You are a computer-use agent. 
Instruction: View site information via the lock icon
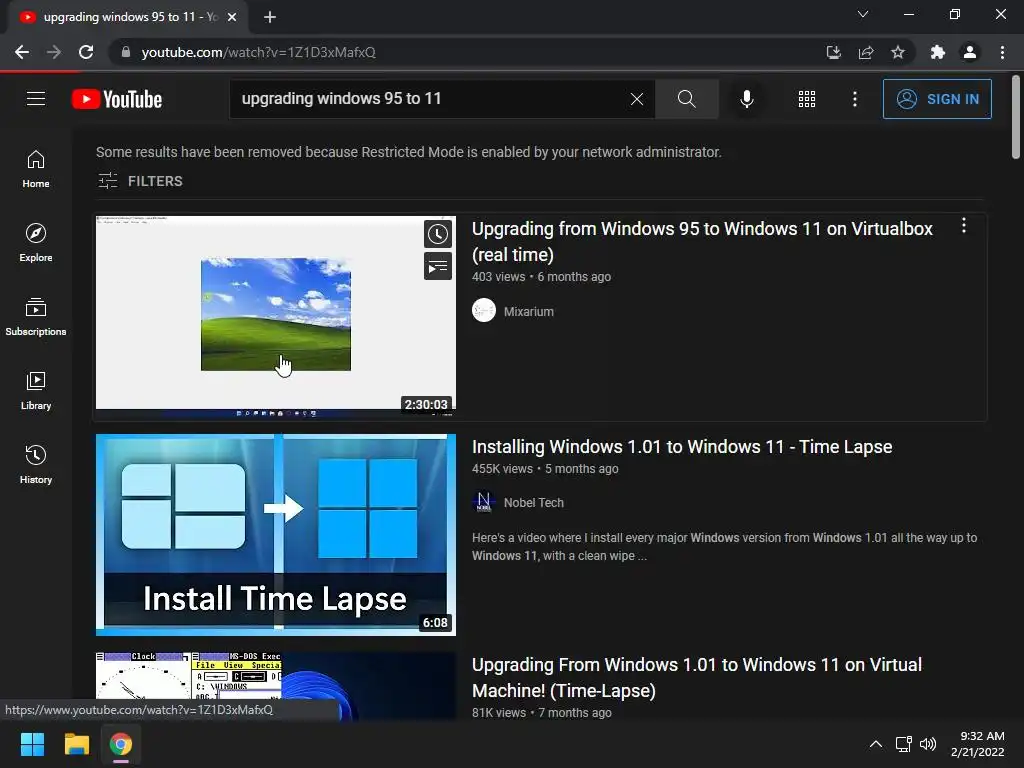coord(126,52)
